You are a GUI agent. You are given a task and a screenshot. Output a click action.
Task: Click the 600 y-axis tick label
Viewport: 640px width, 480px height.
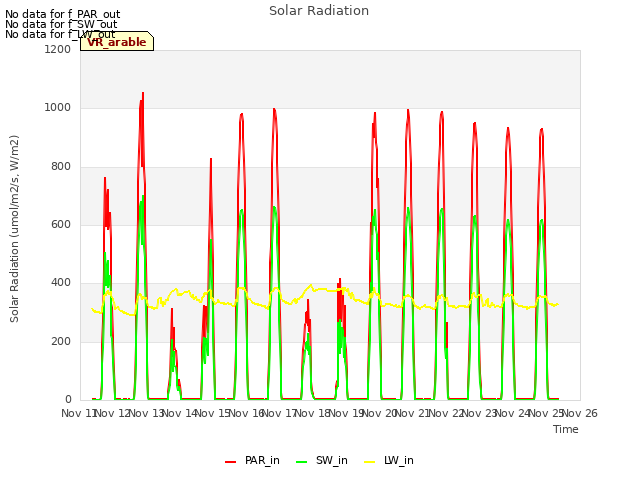pos(61,224)
